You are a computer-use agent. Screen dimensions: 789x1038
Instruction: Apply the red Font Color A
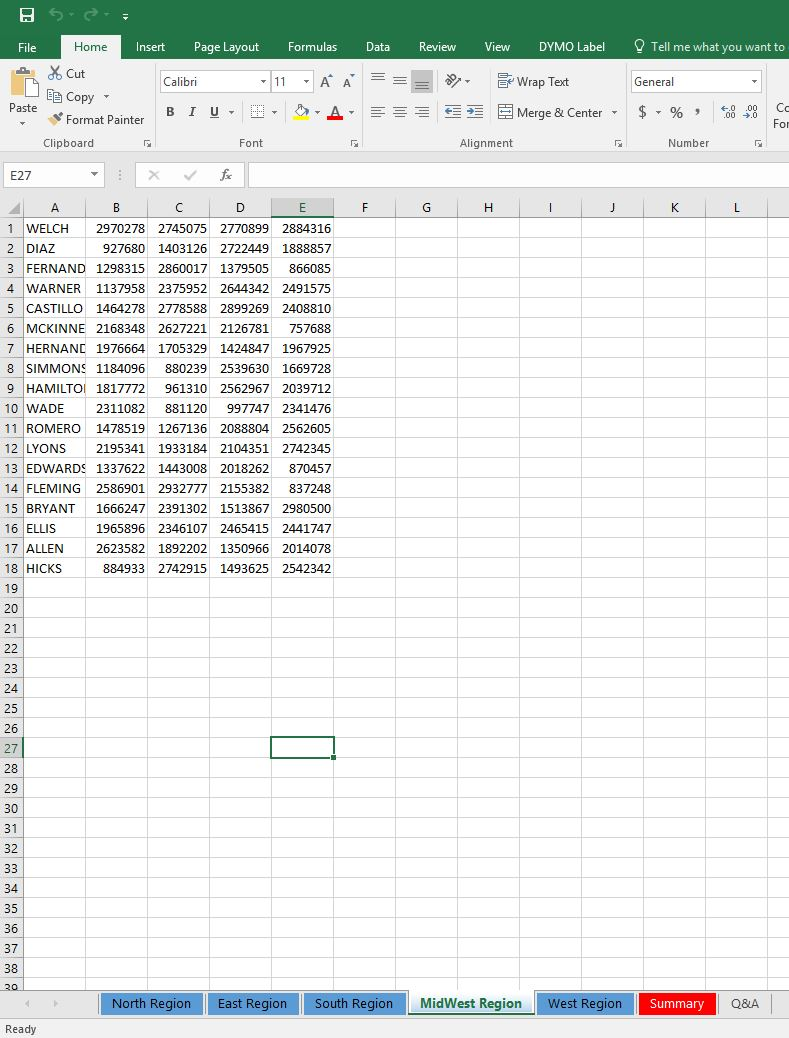point(335,112)
